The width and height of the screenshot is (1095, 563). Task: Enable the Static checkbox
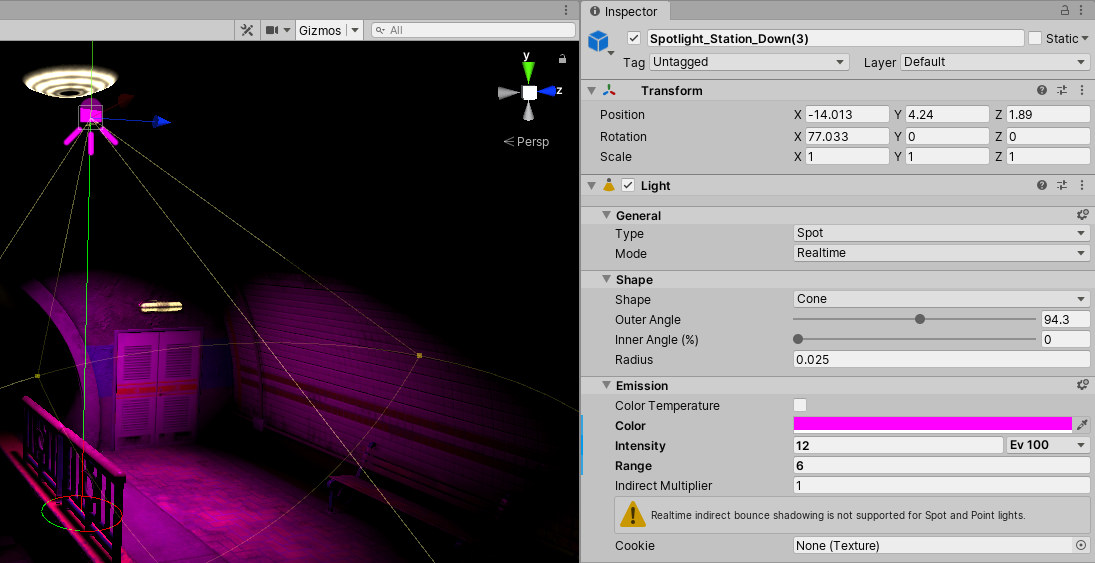(1035, 38)
